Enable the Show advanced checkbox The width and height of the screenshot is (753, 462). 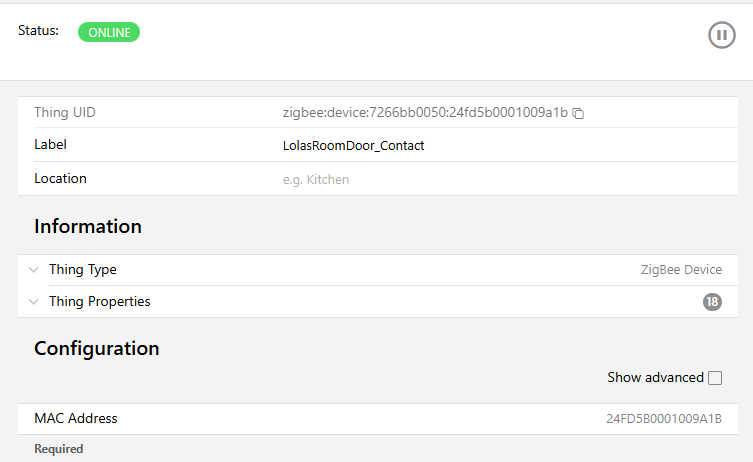click(715, 378)
